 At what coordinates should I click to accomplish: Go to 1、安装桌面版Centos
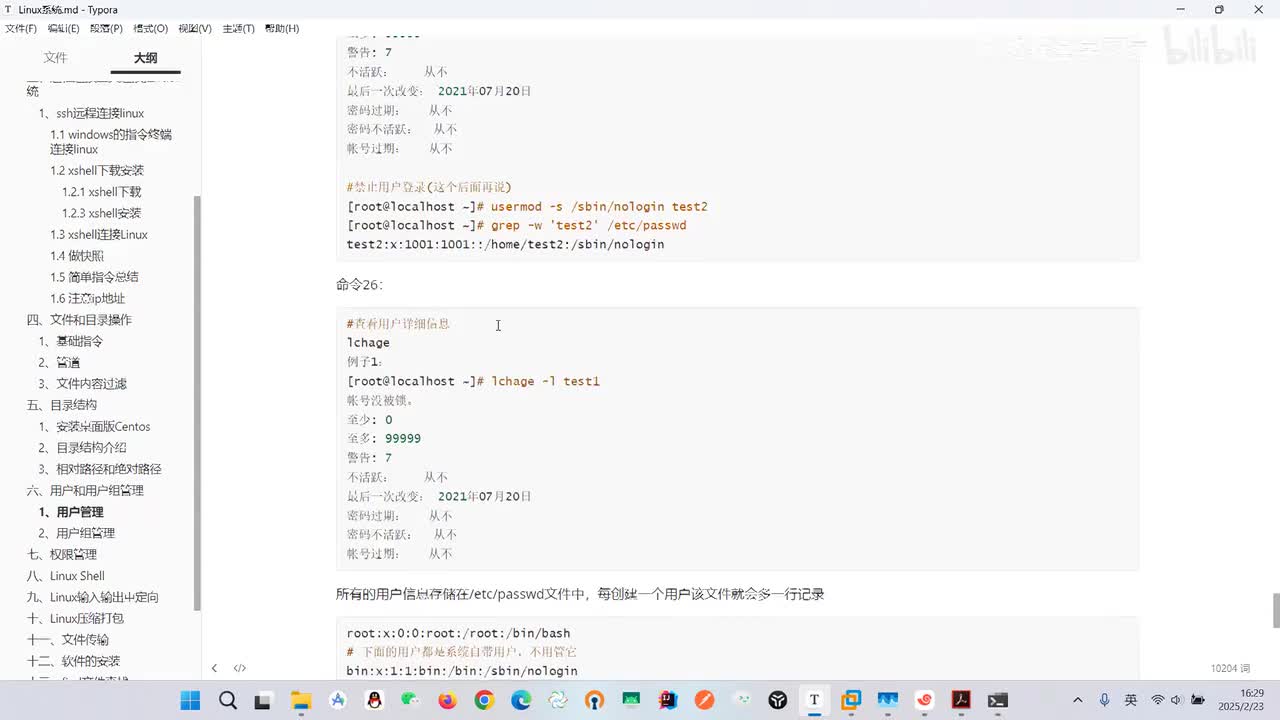(x=94, y=427)
